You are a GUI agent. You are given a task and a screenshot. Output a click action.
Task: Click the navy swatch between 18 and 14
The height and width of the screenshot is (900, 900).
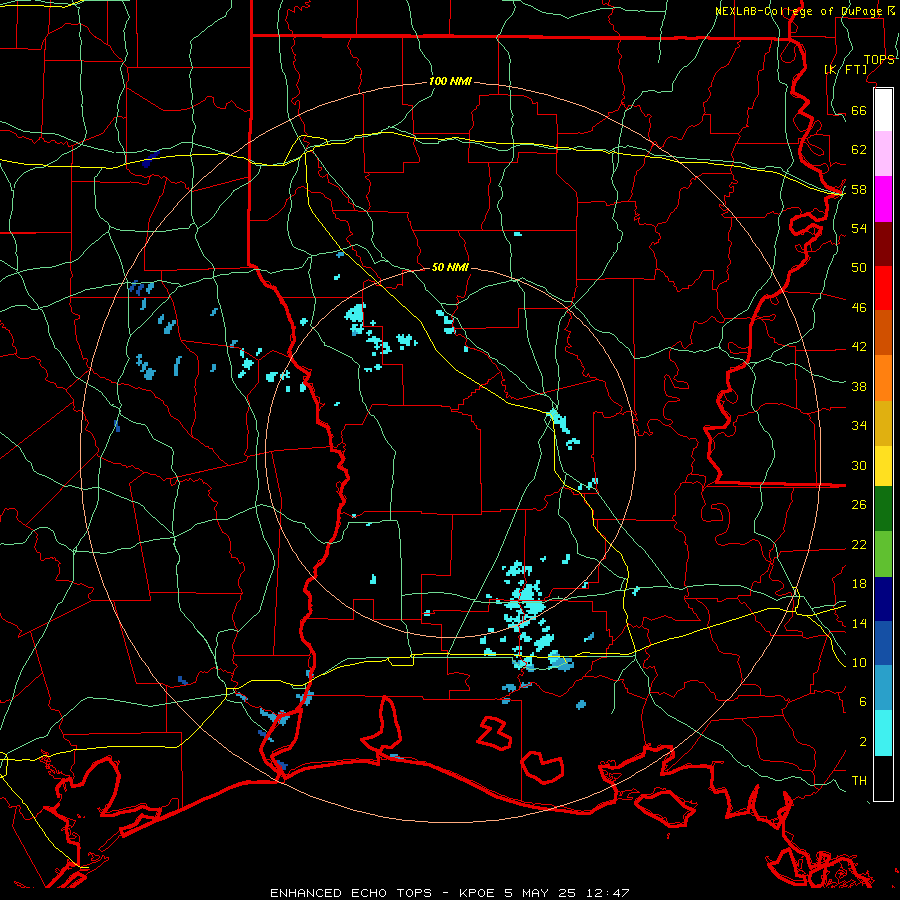point(883,599)
